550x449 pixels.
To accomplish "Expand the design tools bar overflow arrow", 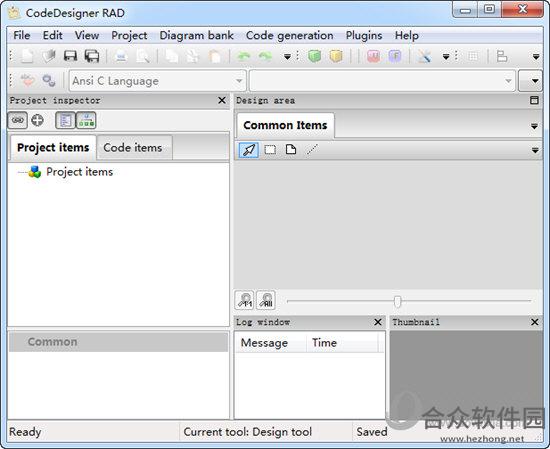I will point(535,150).
